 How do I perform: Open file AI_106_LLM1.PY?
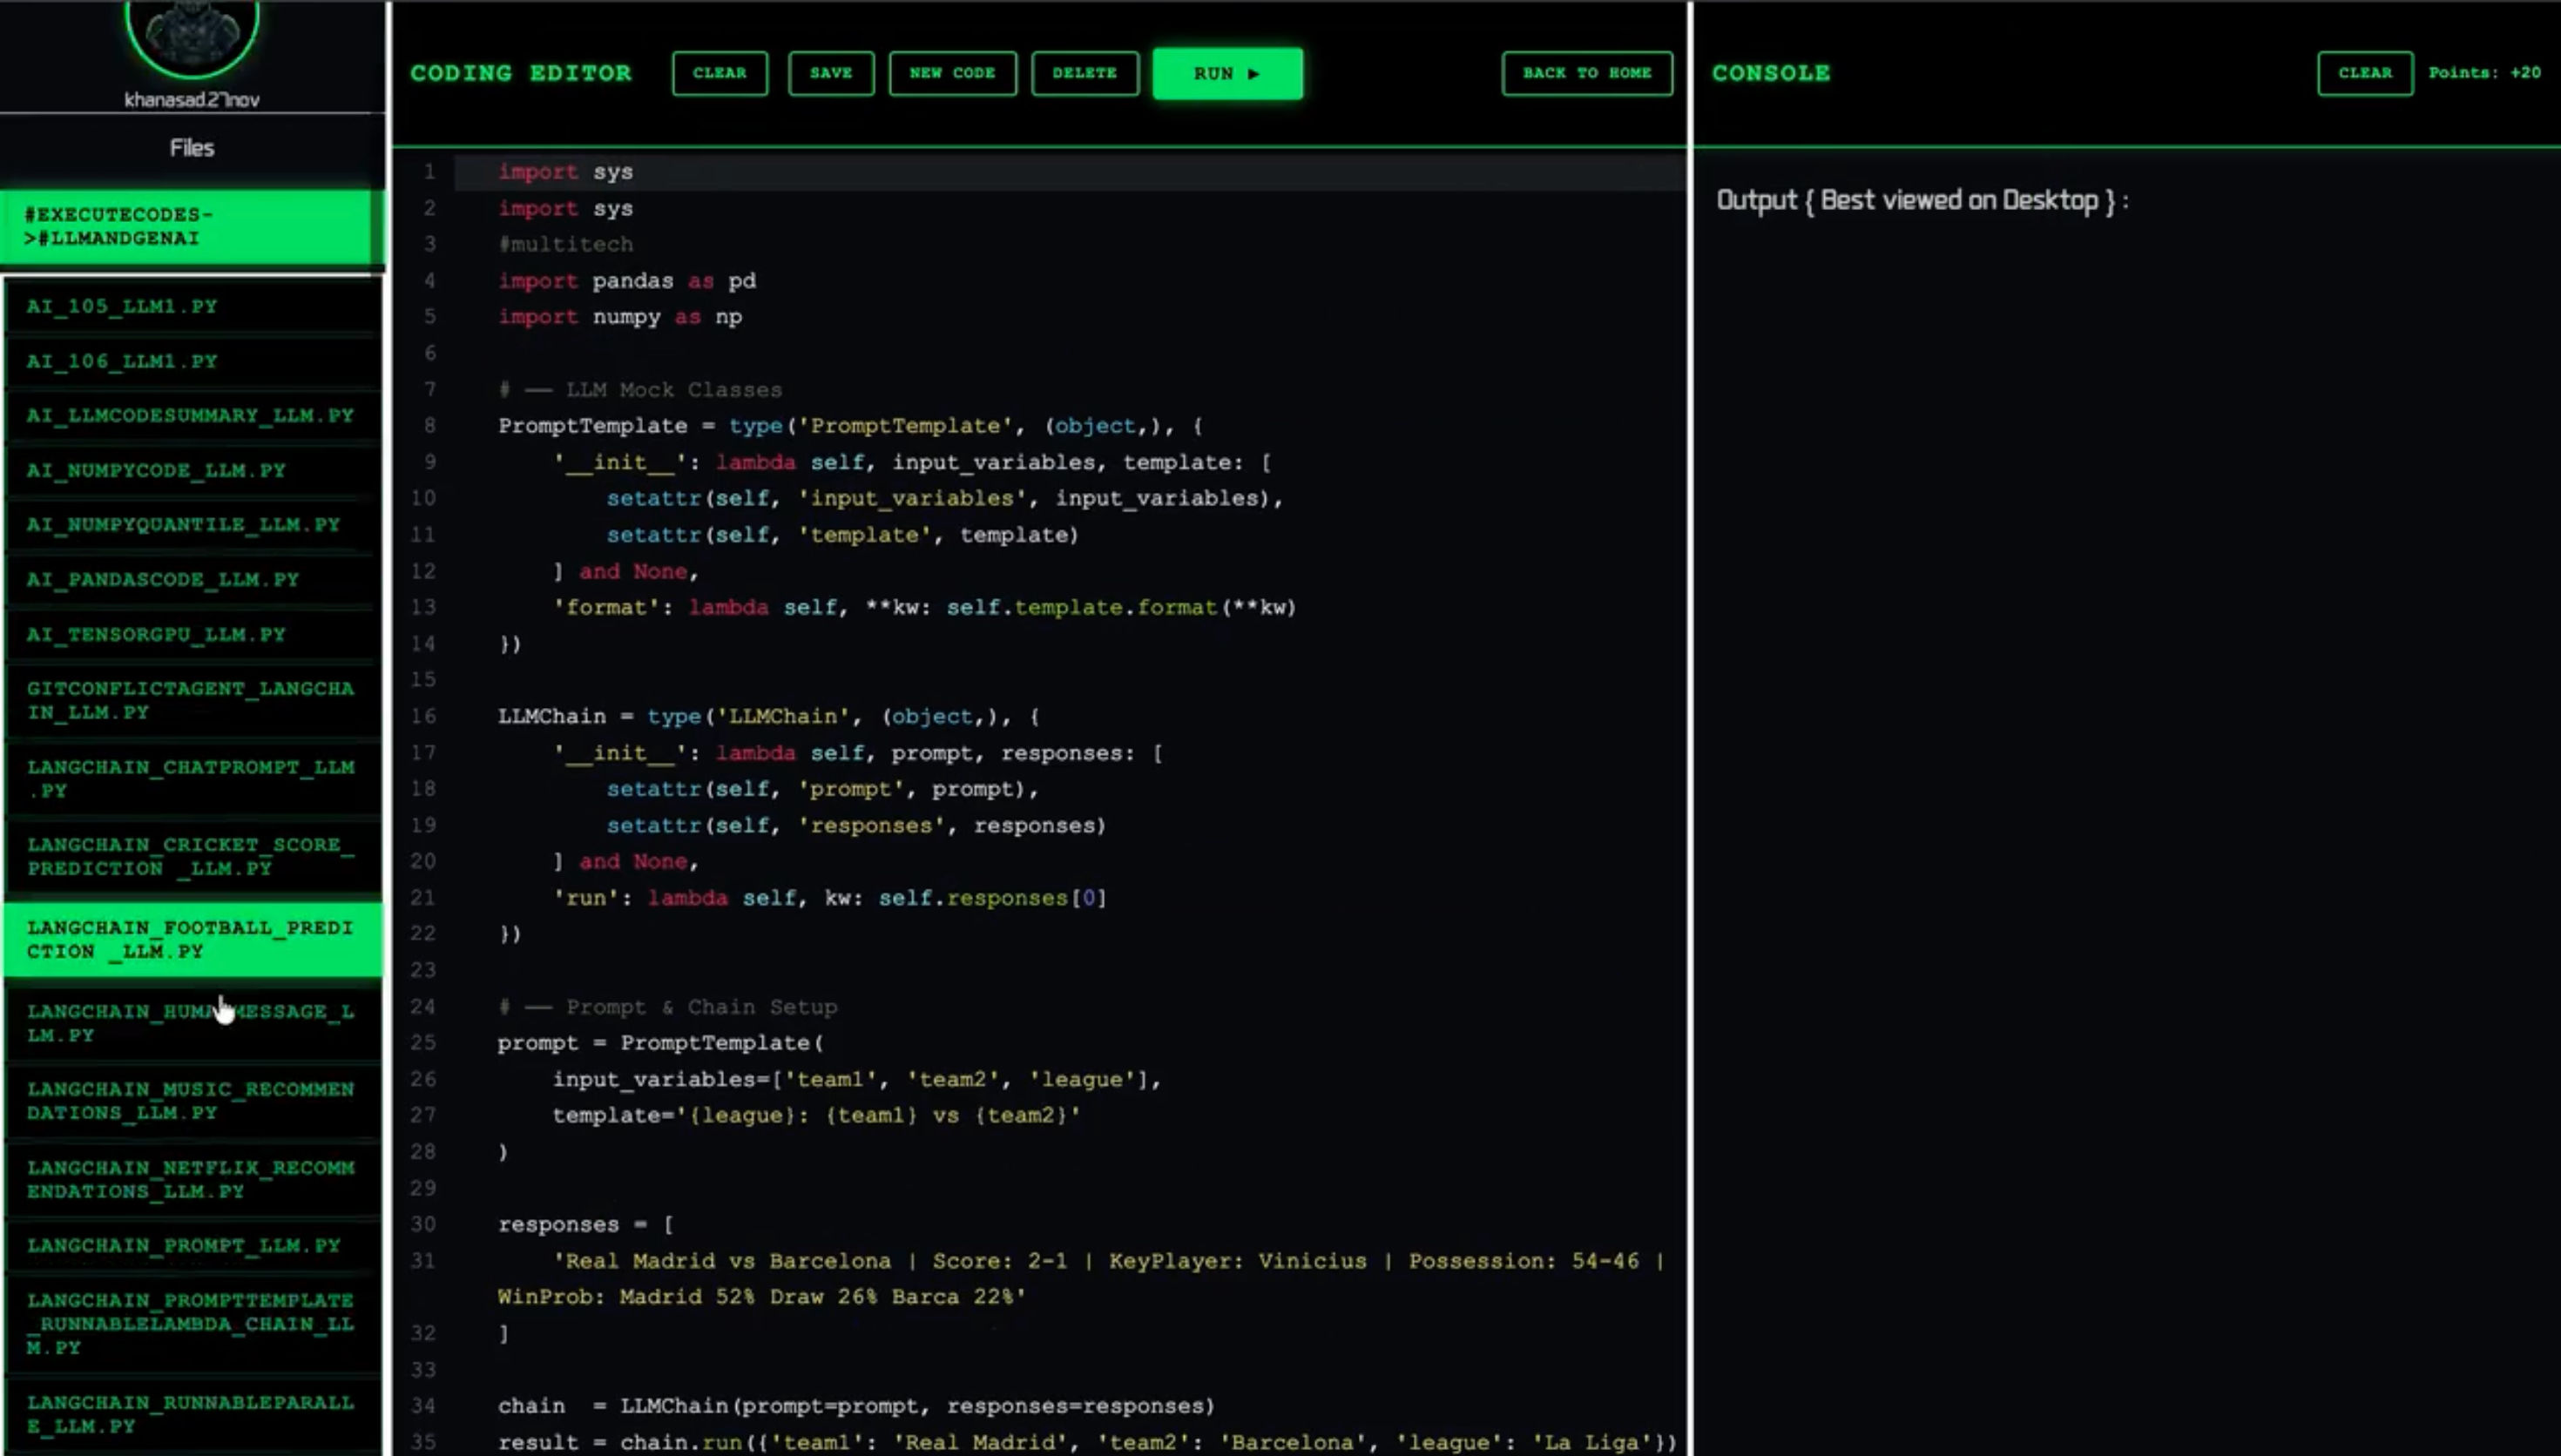pyautogui.click(x=192, y=361)
